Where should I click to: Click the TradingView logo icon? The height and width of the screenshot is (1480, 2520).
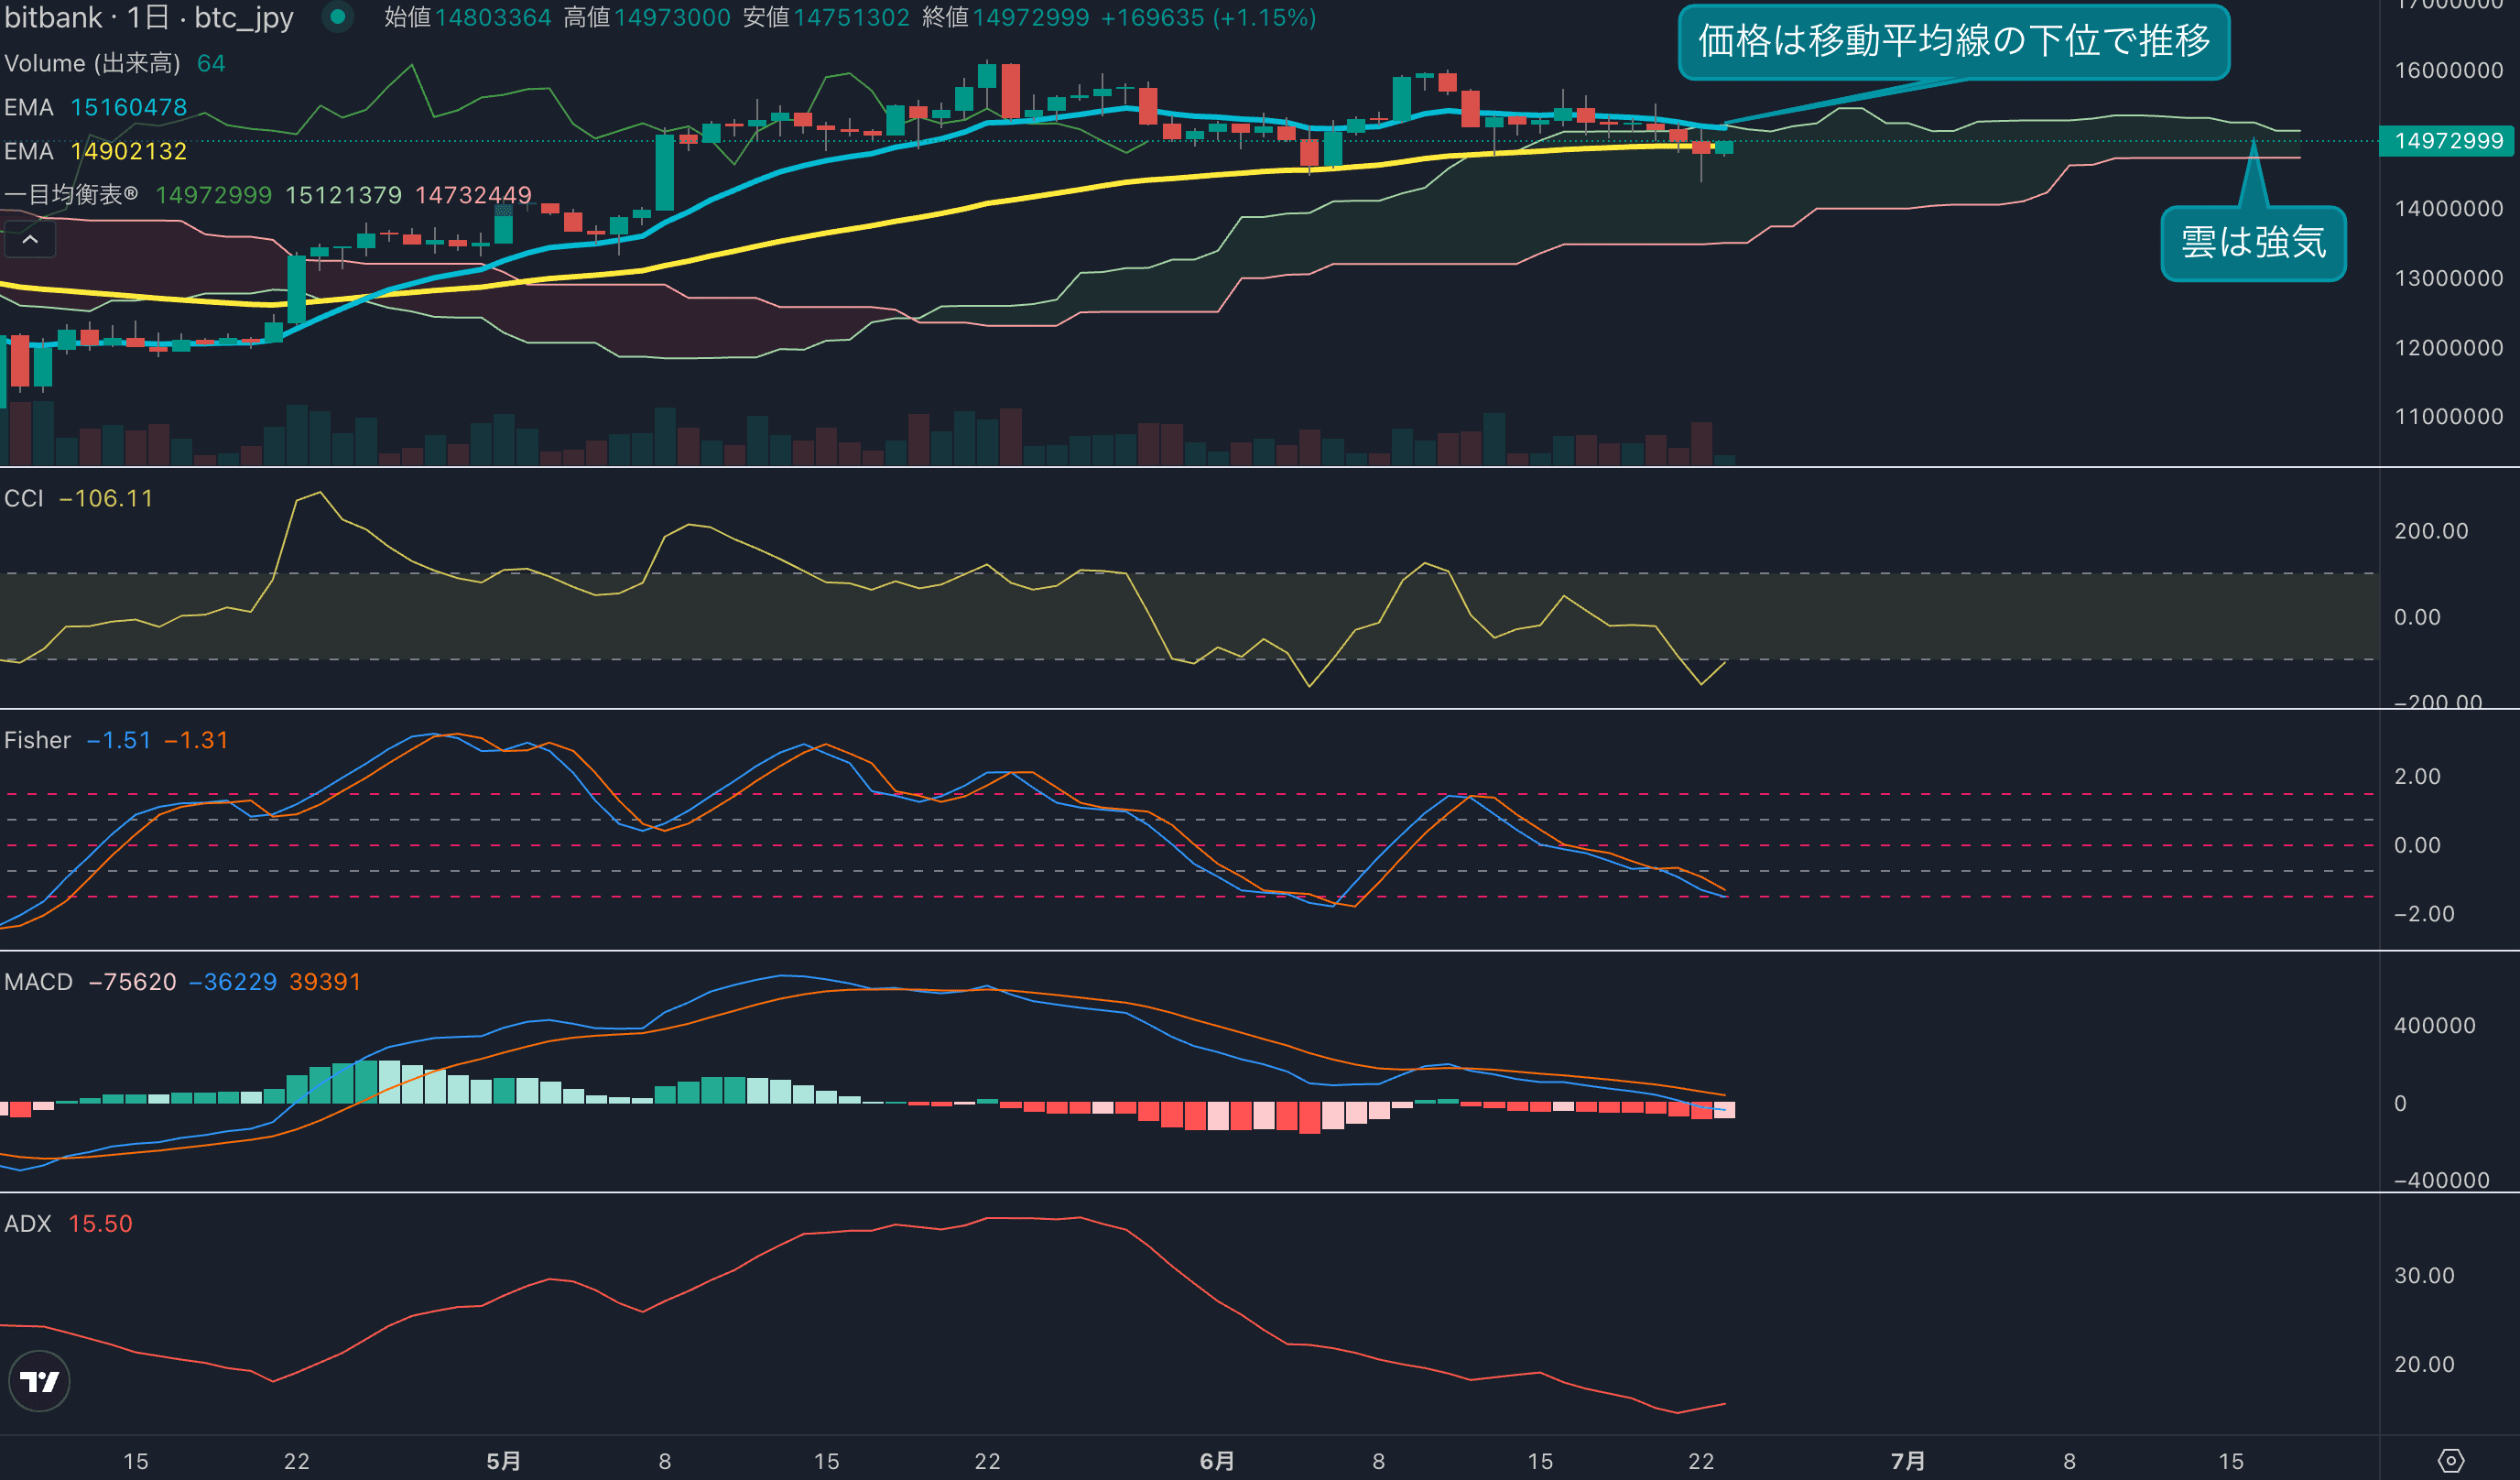39,1381
